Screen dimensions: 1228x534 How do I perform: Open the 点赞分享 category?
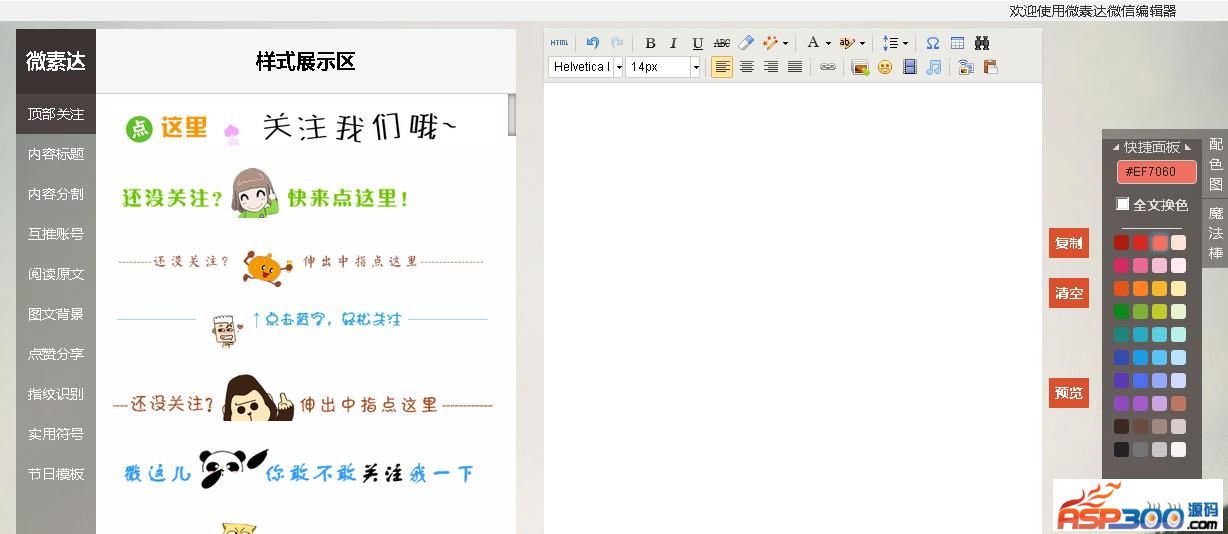[x=56, y=354]
